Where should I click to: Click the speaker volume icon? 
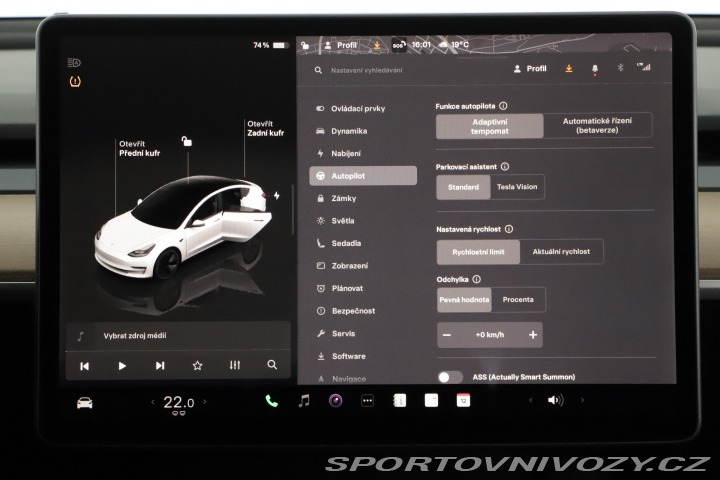pos(555,400)
